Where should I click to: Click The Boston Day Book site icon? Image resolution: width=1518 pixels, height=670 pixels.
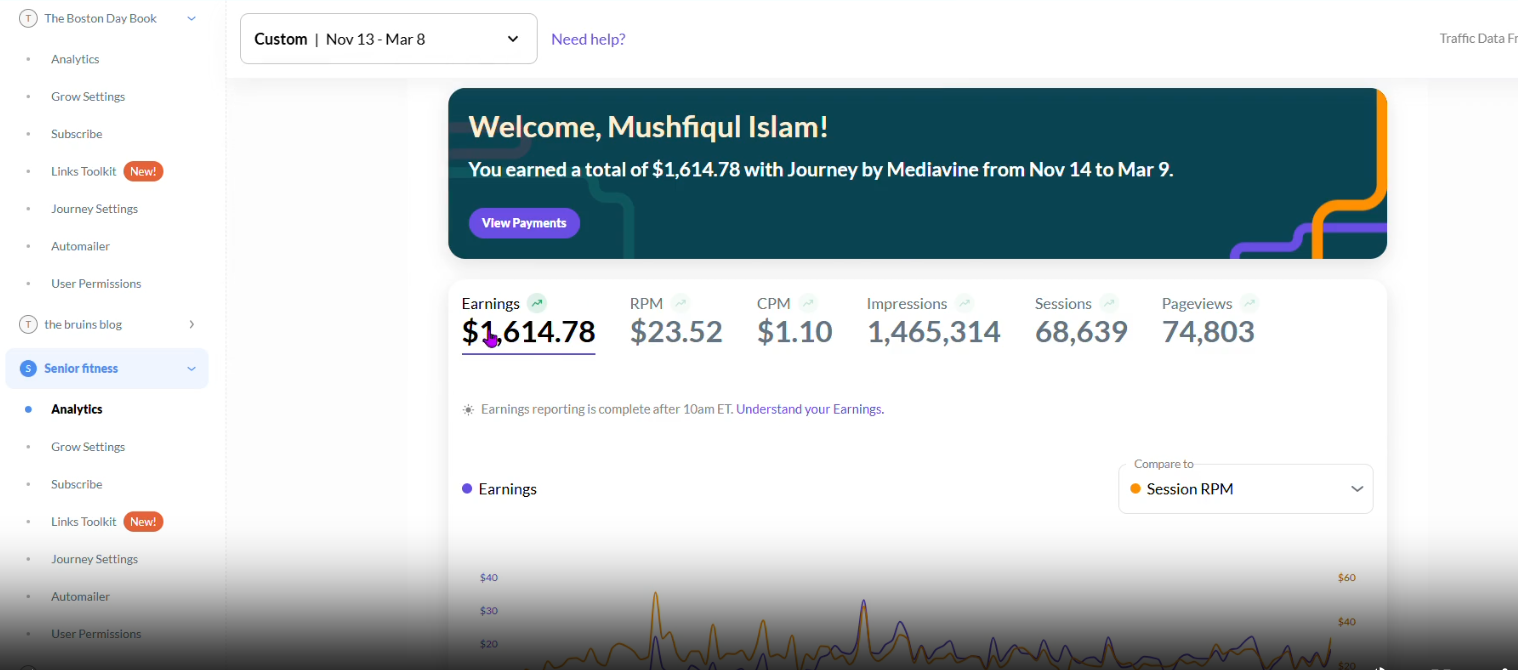pos(28,18)
